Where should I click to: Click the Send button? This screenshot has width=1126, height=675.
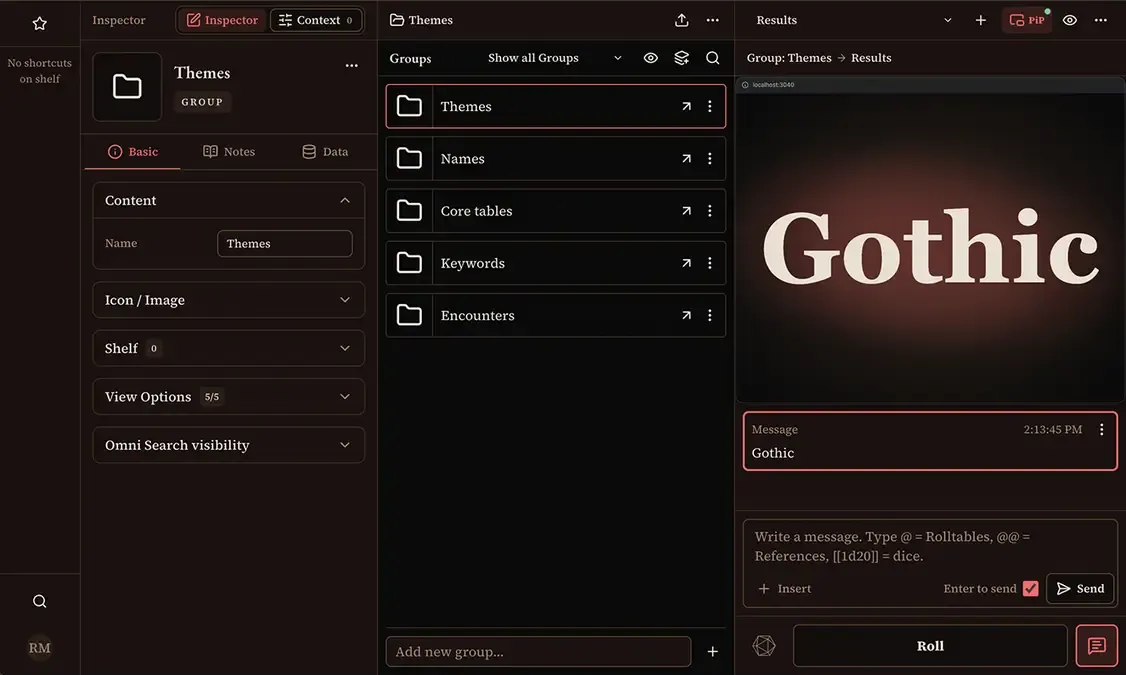click(1080, 588)
